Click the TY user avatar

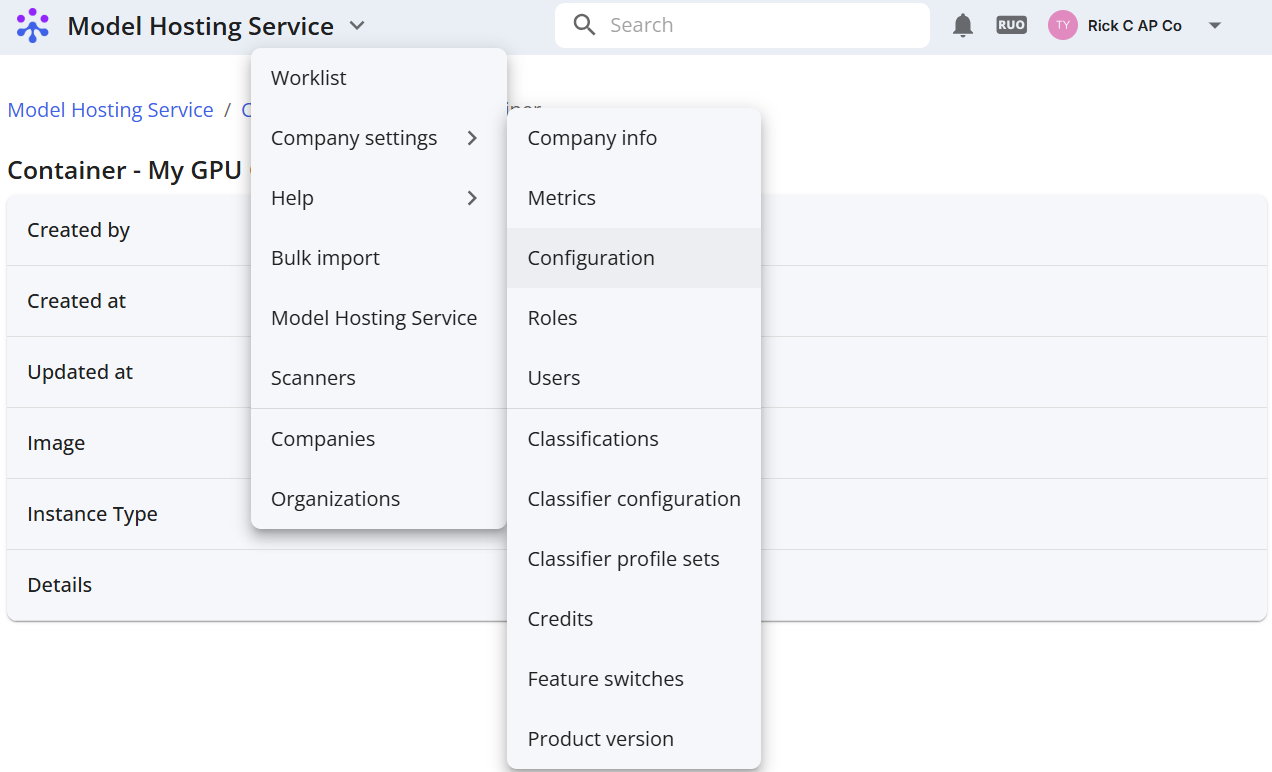(x=1063, y=25)
